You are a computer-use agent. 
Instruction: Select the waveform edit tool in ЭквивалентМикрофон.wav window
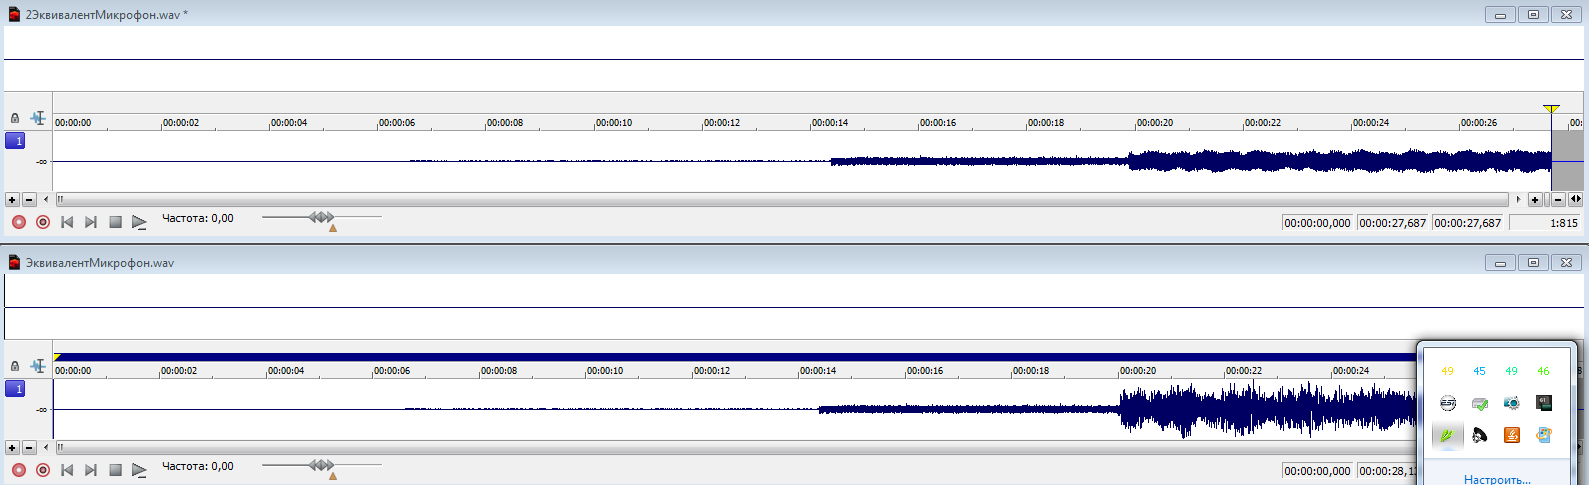38,366
